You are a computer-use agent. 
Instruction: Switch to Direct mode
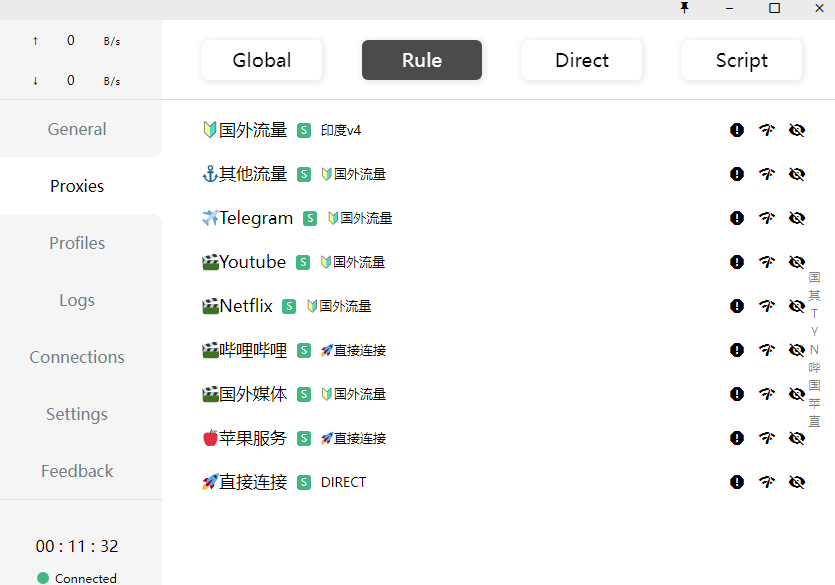(x=582, y=60)
